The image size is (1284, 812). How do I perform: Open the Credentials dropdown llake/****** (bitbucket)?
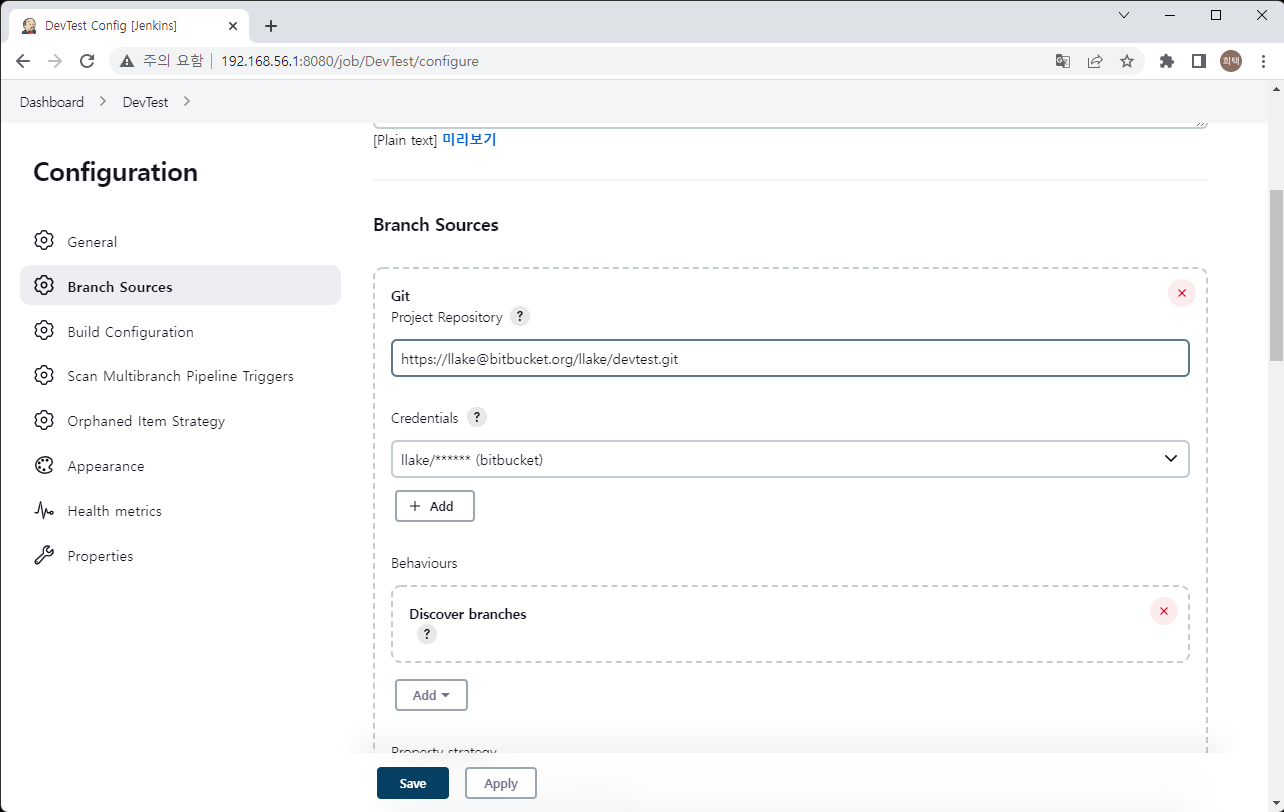coord(790,459)
